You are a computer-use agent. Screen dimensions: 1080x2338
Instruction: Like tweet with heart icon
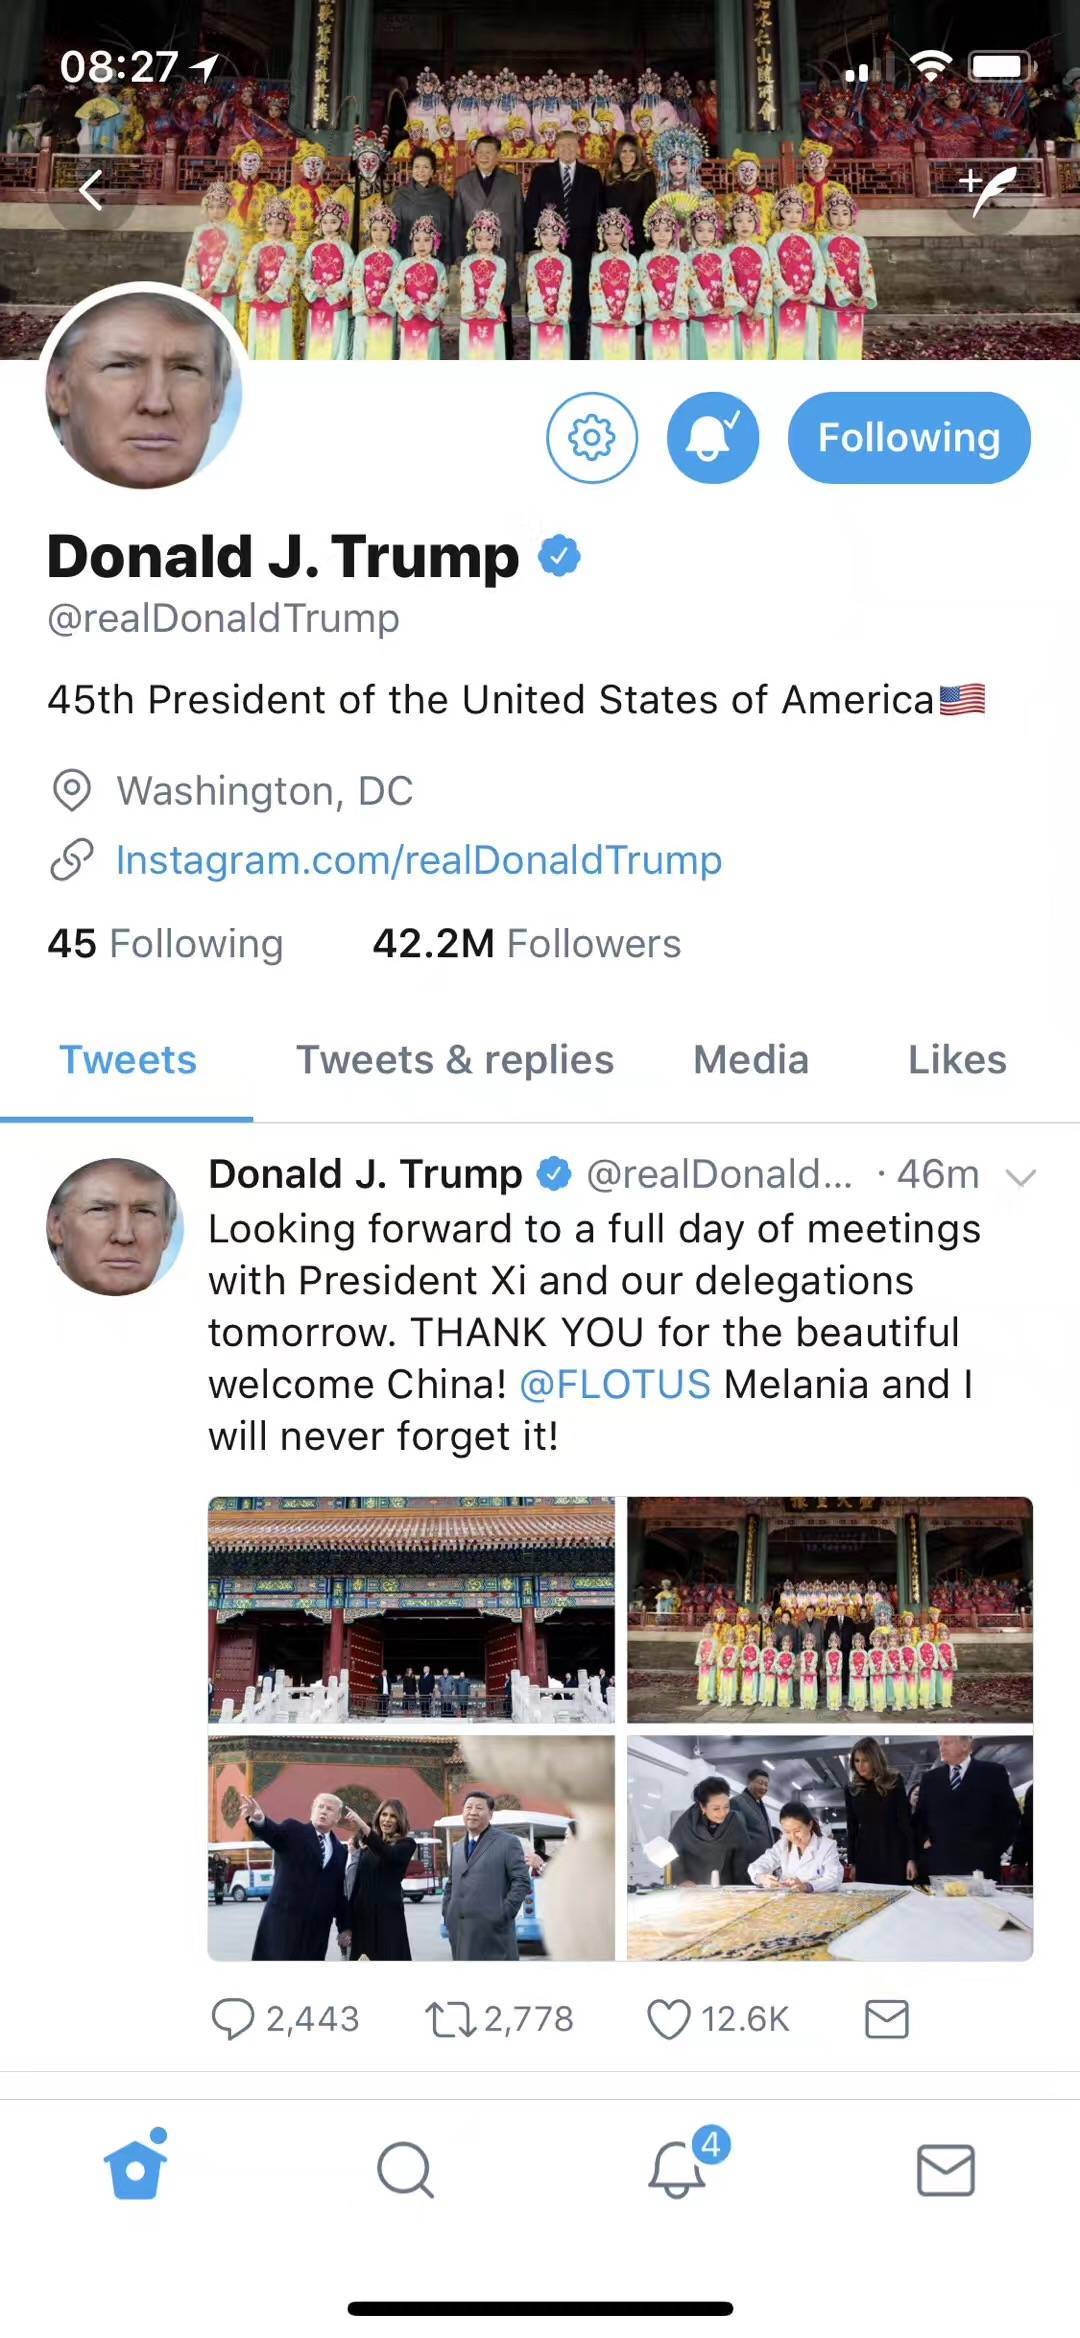tap(668, 2019)
